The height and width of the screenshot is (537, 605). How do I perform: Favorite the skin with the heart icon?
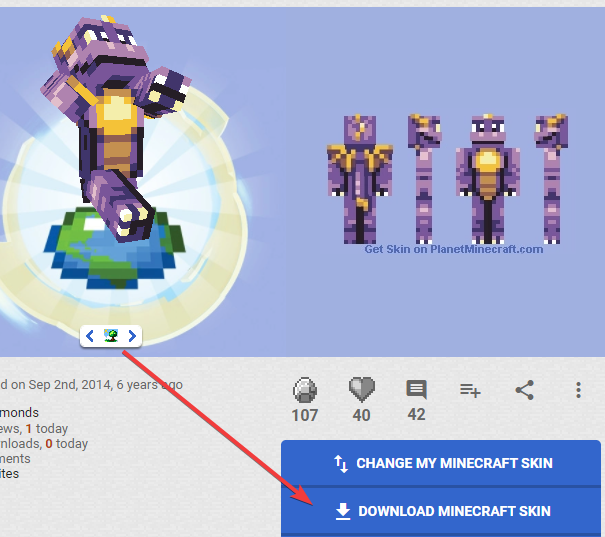(362, 389)
